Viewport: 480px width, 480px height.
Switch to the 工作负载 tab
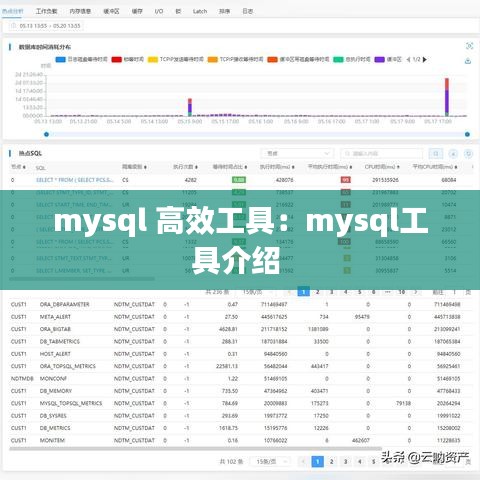(46, 11)
